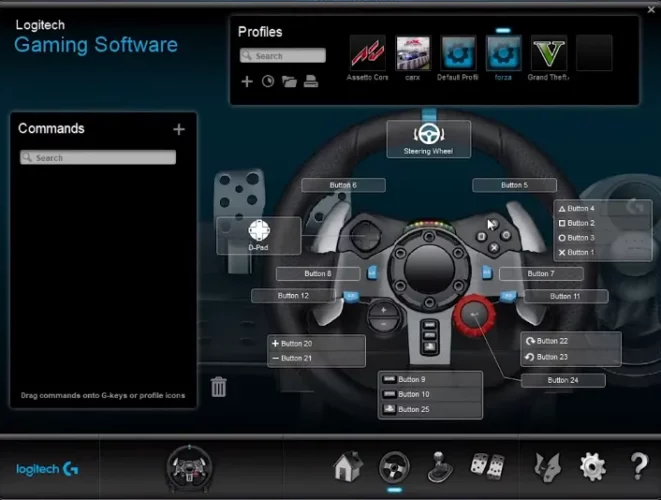This screenshot has height=500, width=661.
Task: Select Button 8 label
Action: 318,274
